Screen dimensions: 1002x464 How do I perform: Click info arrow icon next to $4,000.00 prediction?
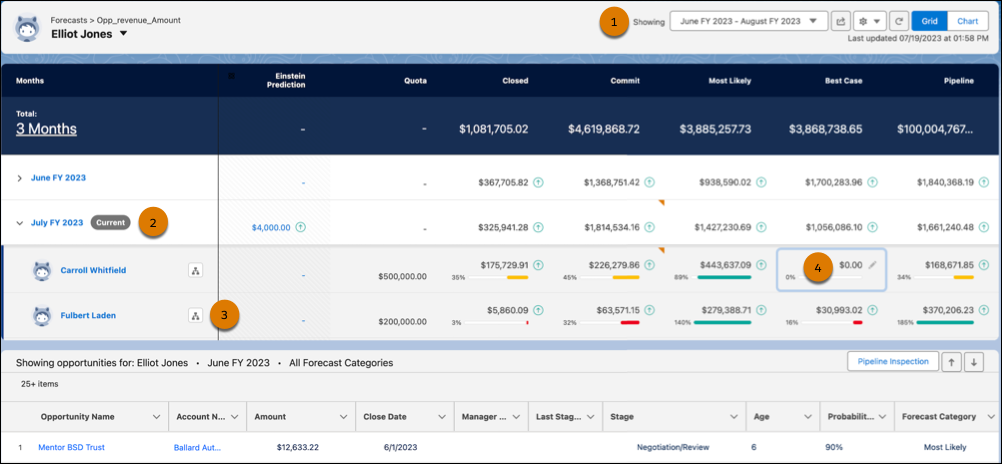(301, 227)
